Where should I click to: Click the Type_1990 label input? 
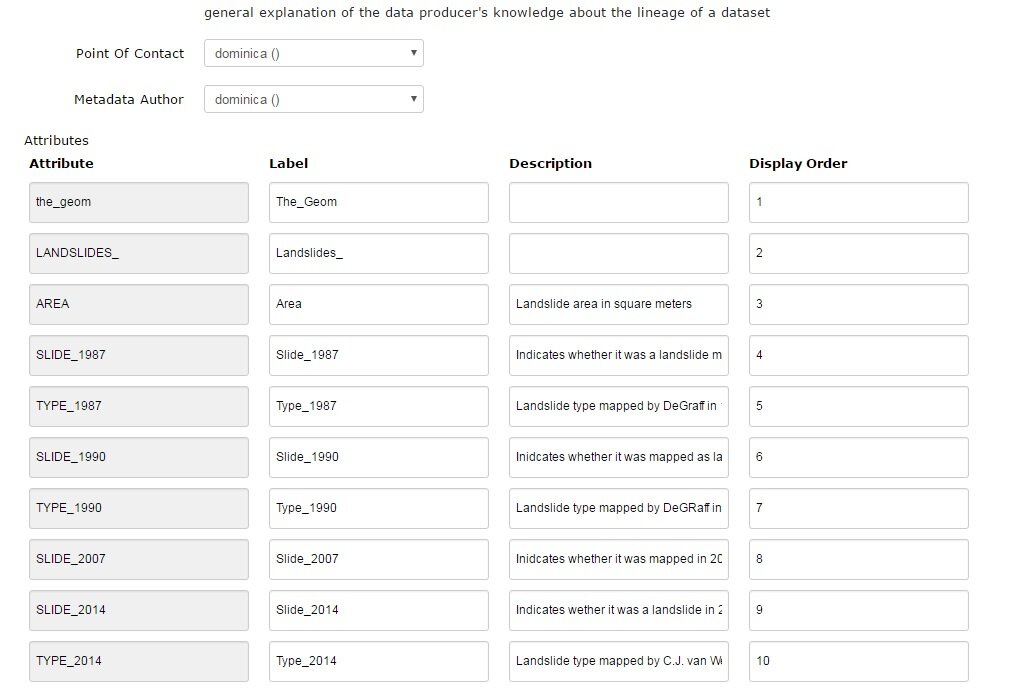(378, 508)
